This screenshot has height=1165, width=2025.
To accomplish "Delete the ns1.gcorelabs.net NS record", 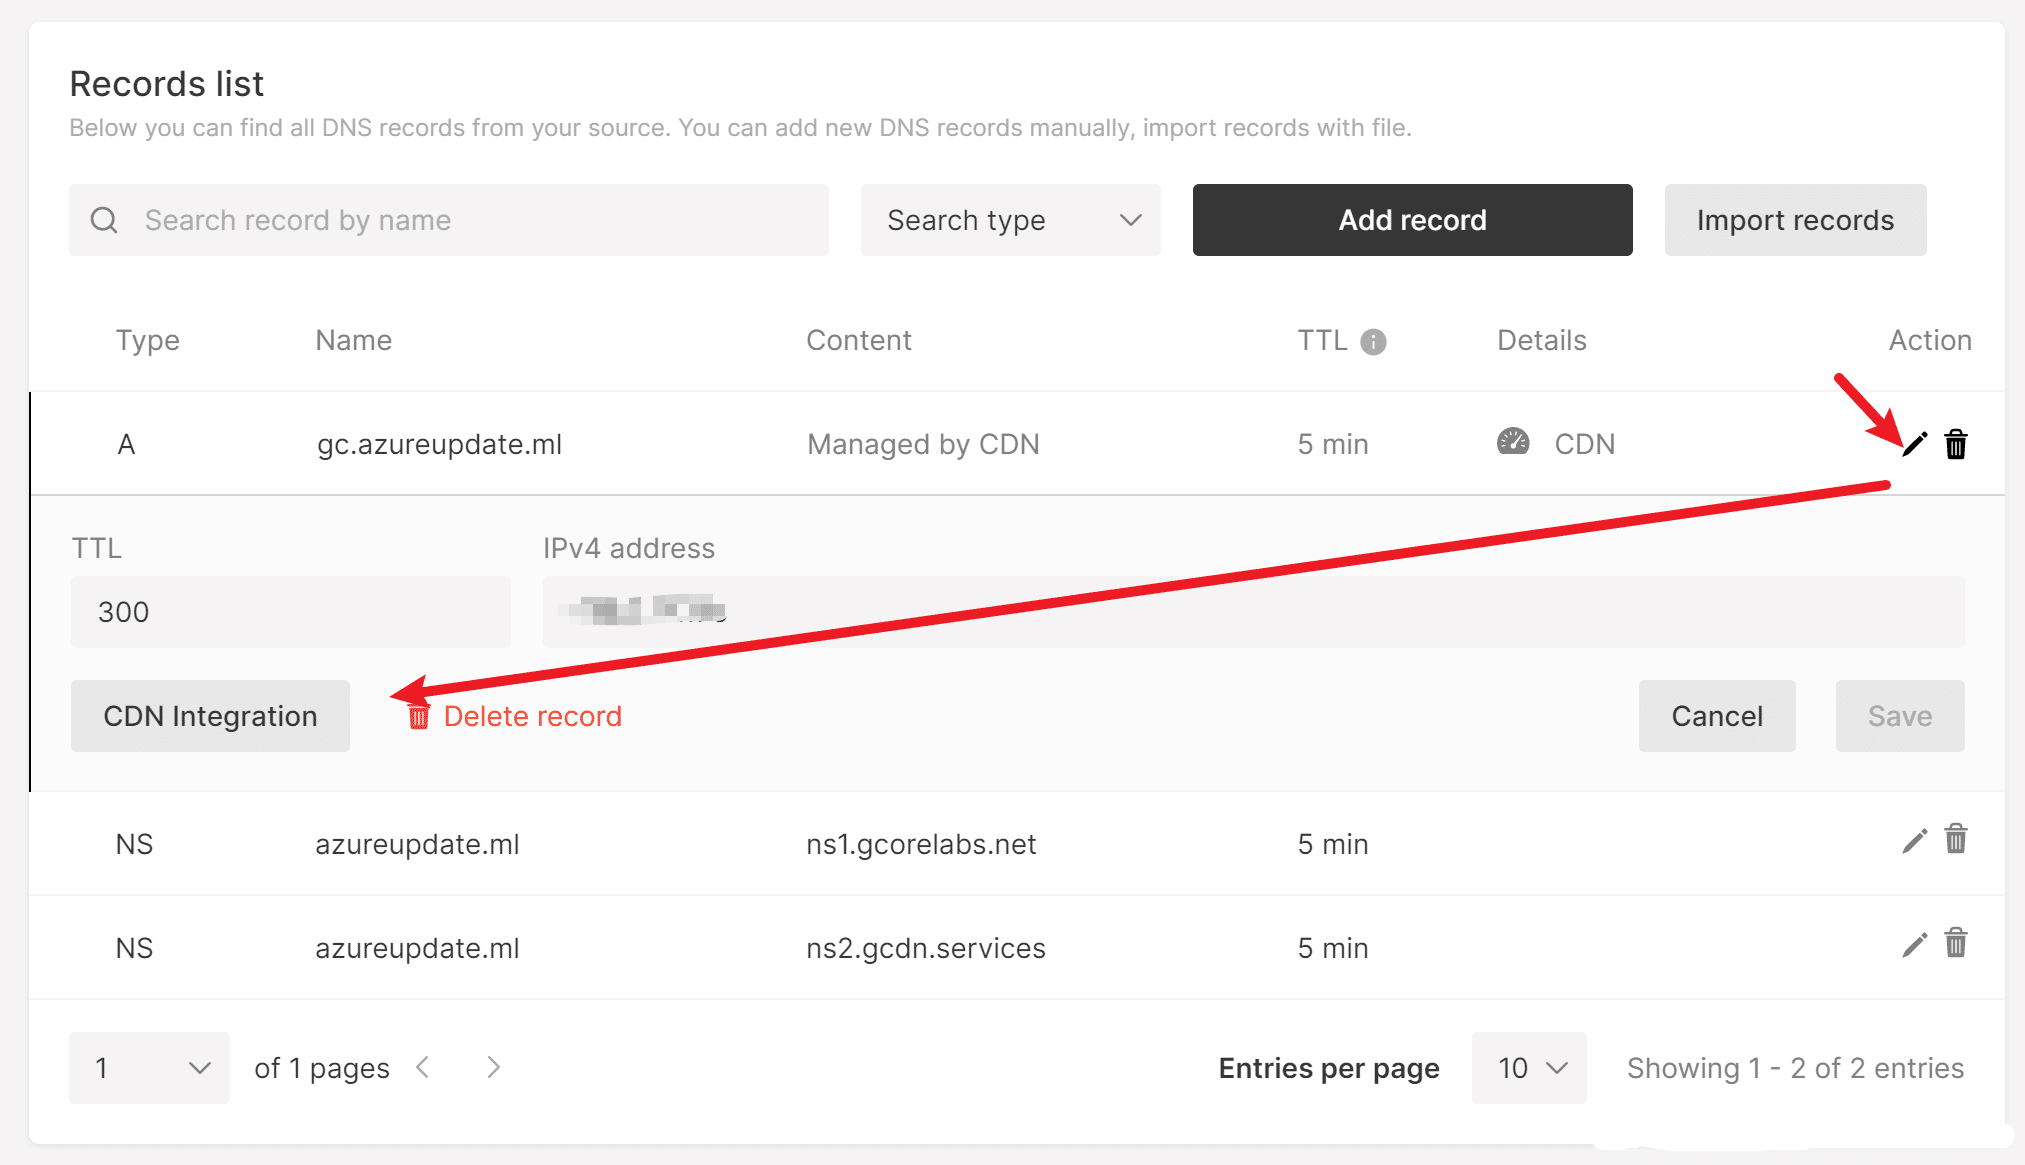I will (1956, 839).
